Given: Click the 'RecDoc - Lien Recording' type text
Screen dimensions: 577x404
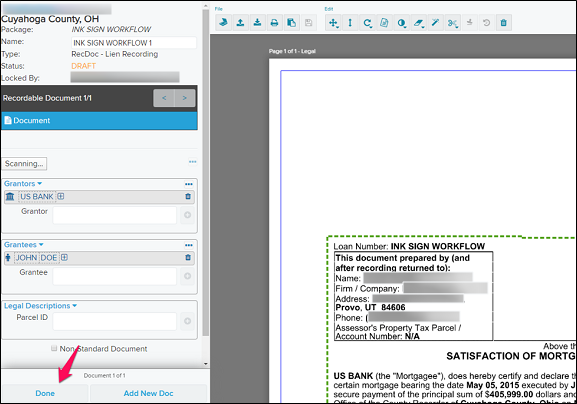Looking at the screenshot, I should (x=114, y=54).
